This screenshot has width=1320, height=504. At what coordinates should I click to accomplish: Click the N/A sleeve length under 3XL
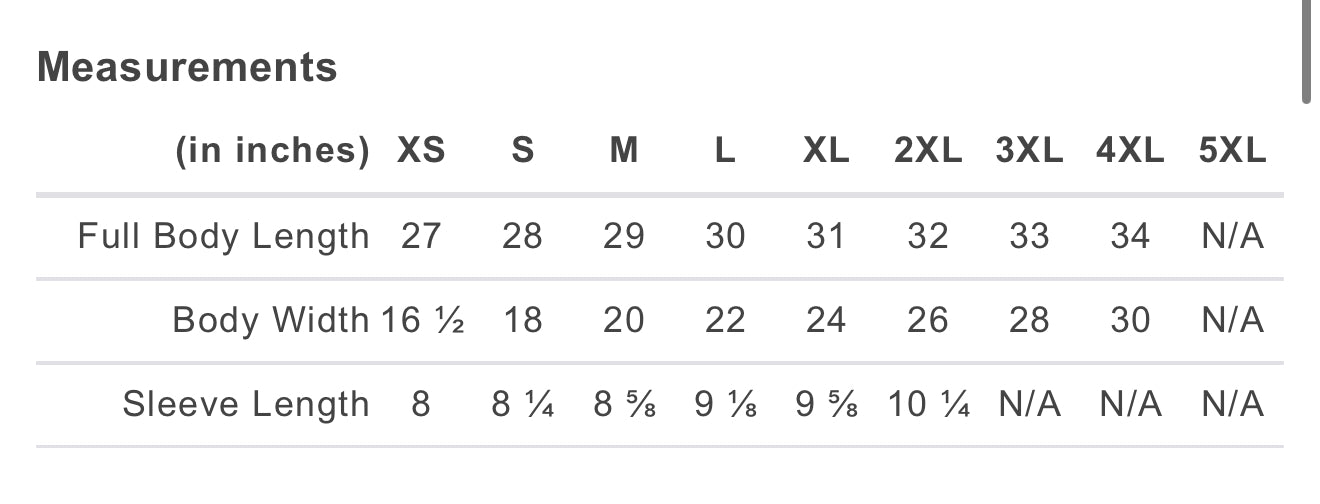[1029, 404]
